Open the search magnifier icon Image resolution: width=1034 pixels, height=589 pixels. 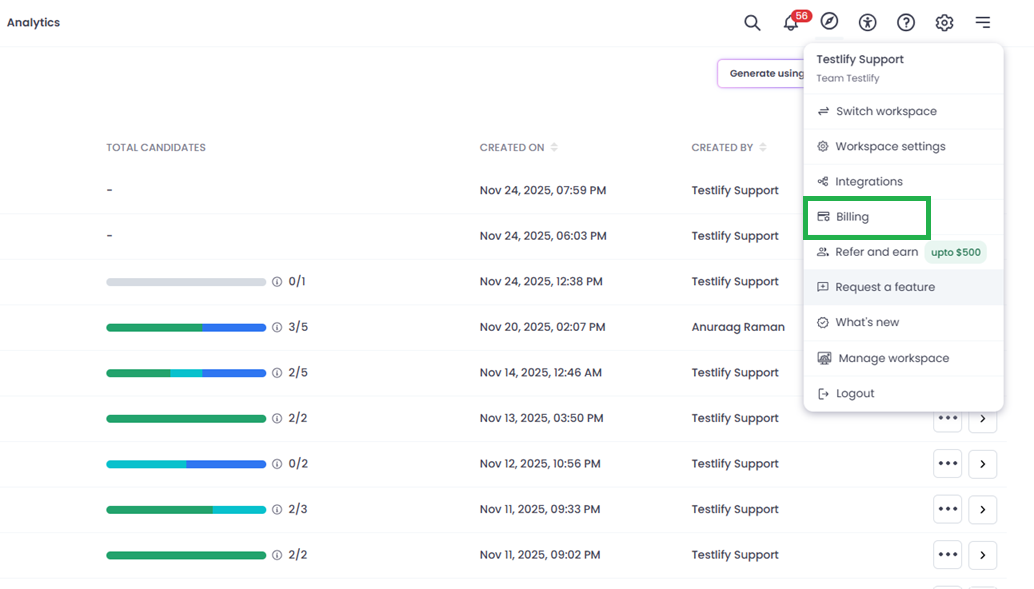click(752, 22)
